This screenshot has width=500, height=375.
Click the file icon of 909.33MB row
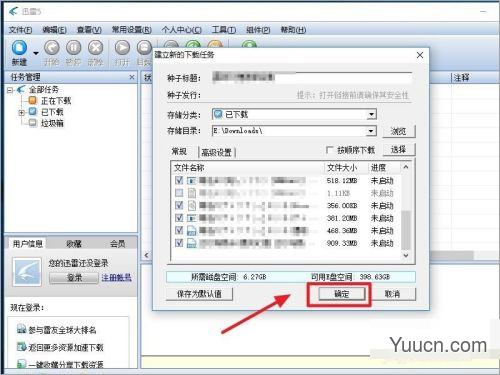(191, 243)
